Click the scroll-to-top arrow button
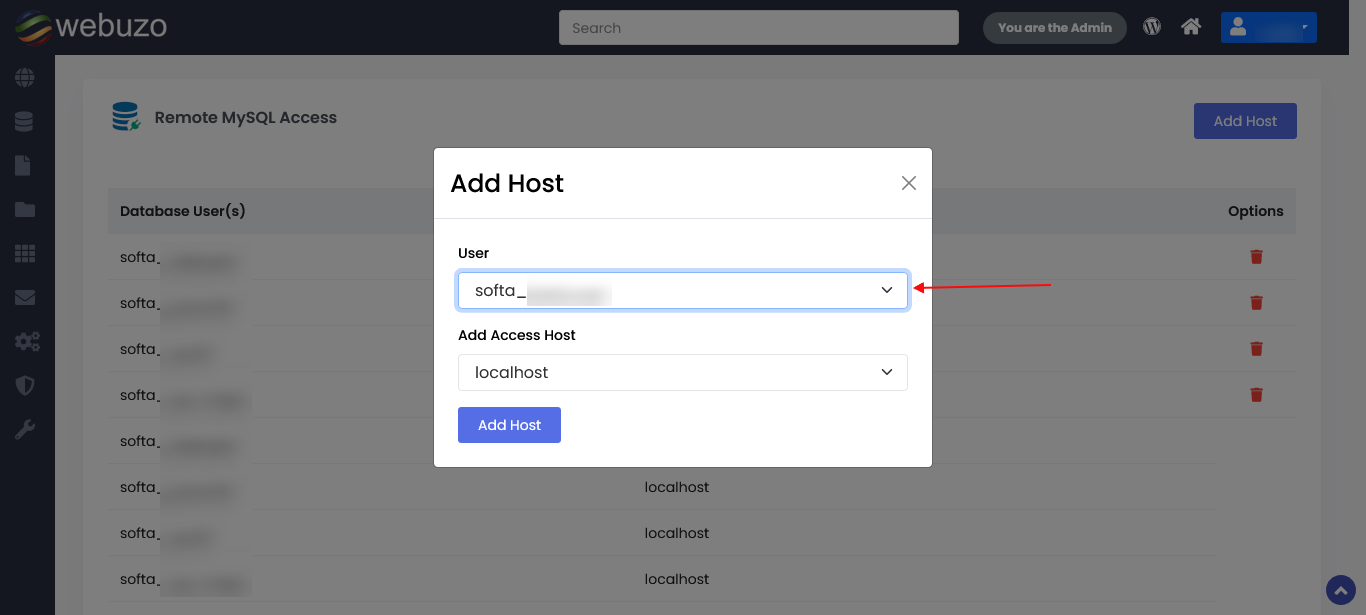Screen dimensions: 1366x615 click(x=1340, y=589)
